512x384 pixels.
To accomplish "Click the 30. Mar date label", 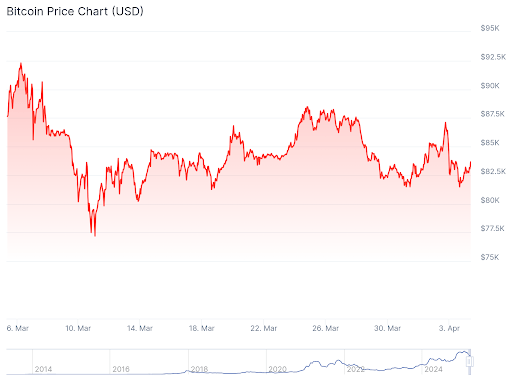I will tap(387, 328).
